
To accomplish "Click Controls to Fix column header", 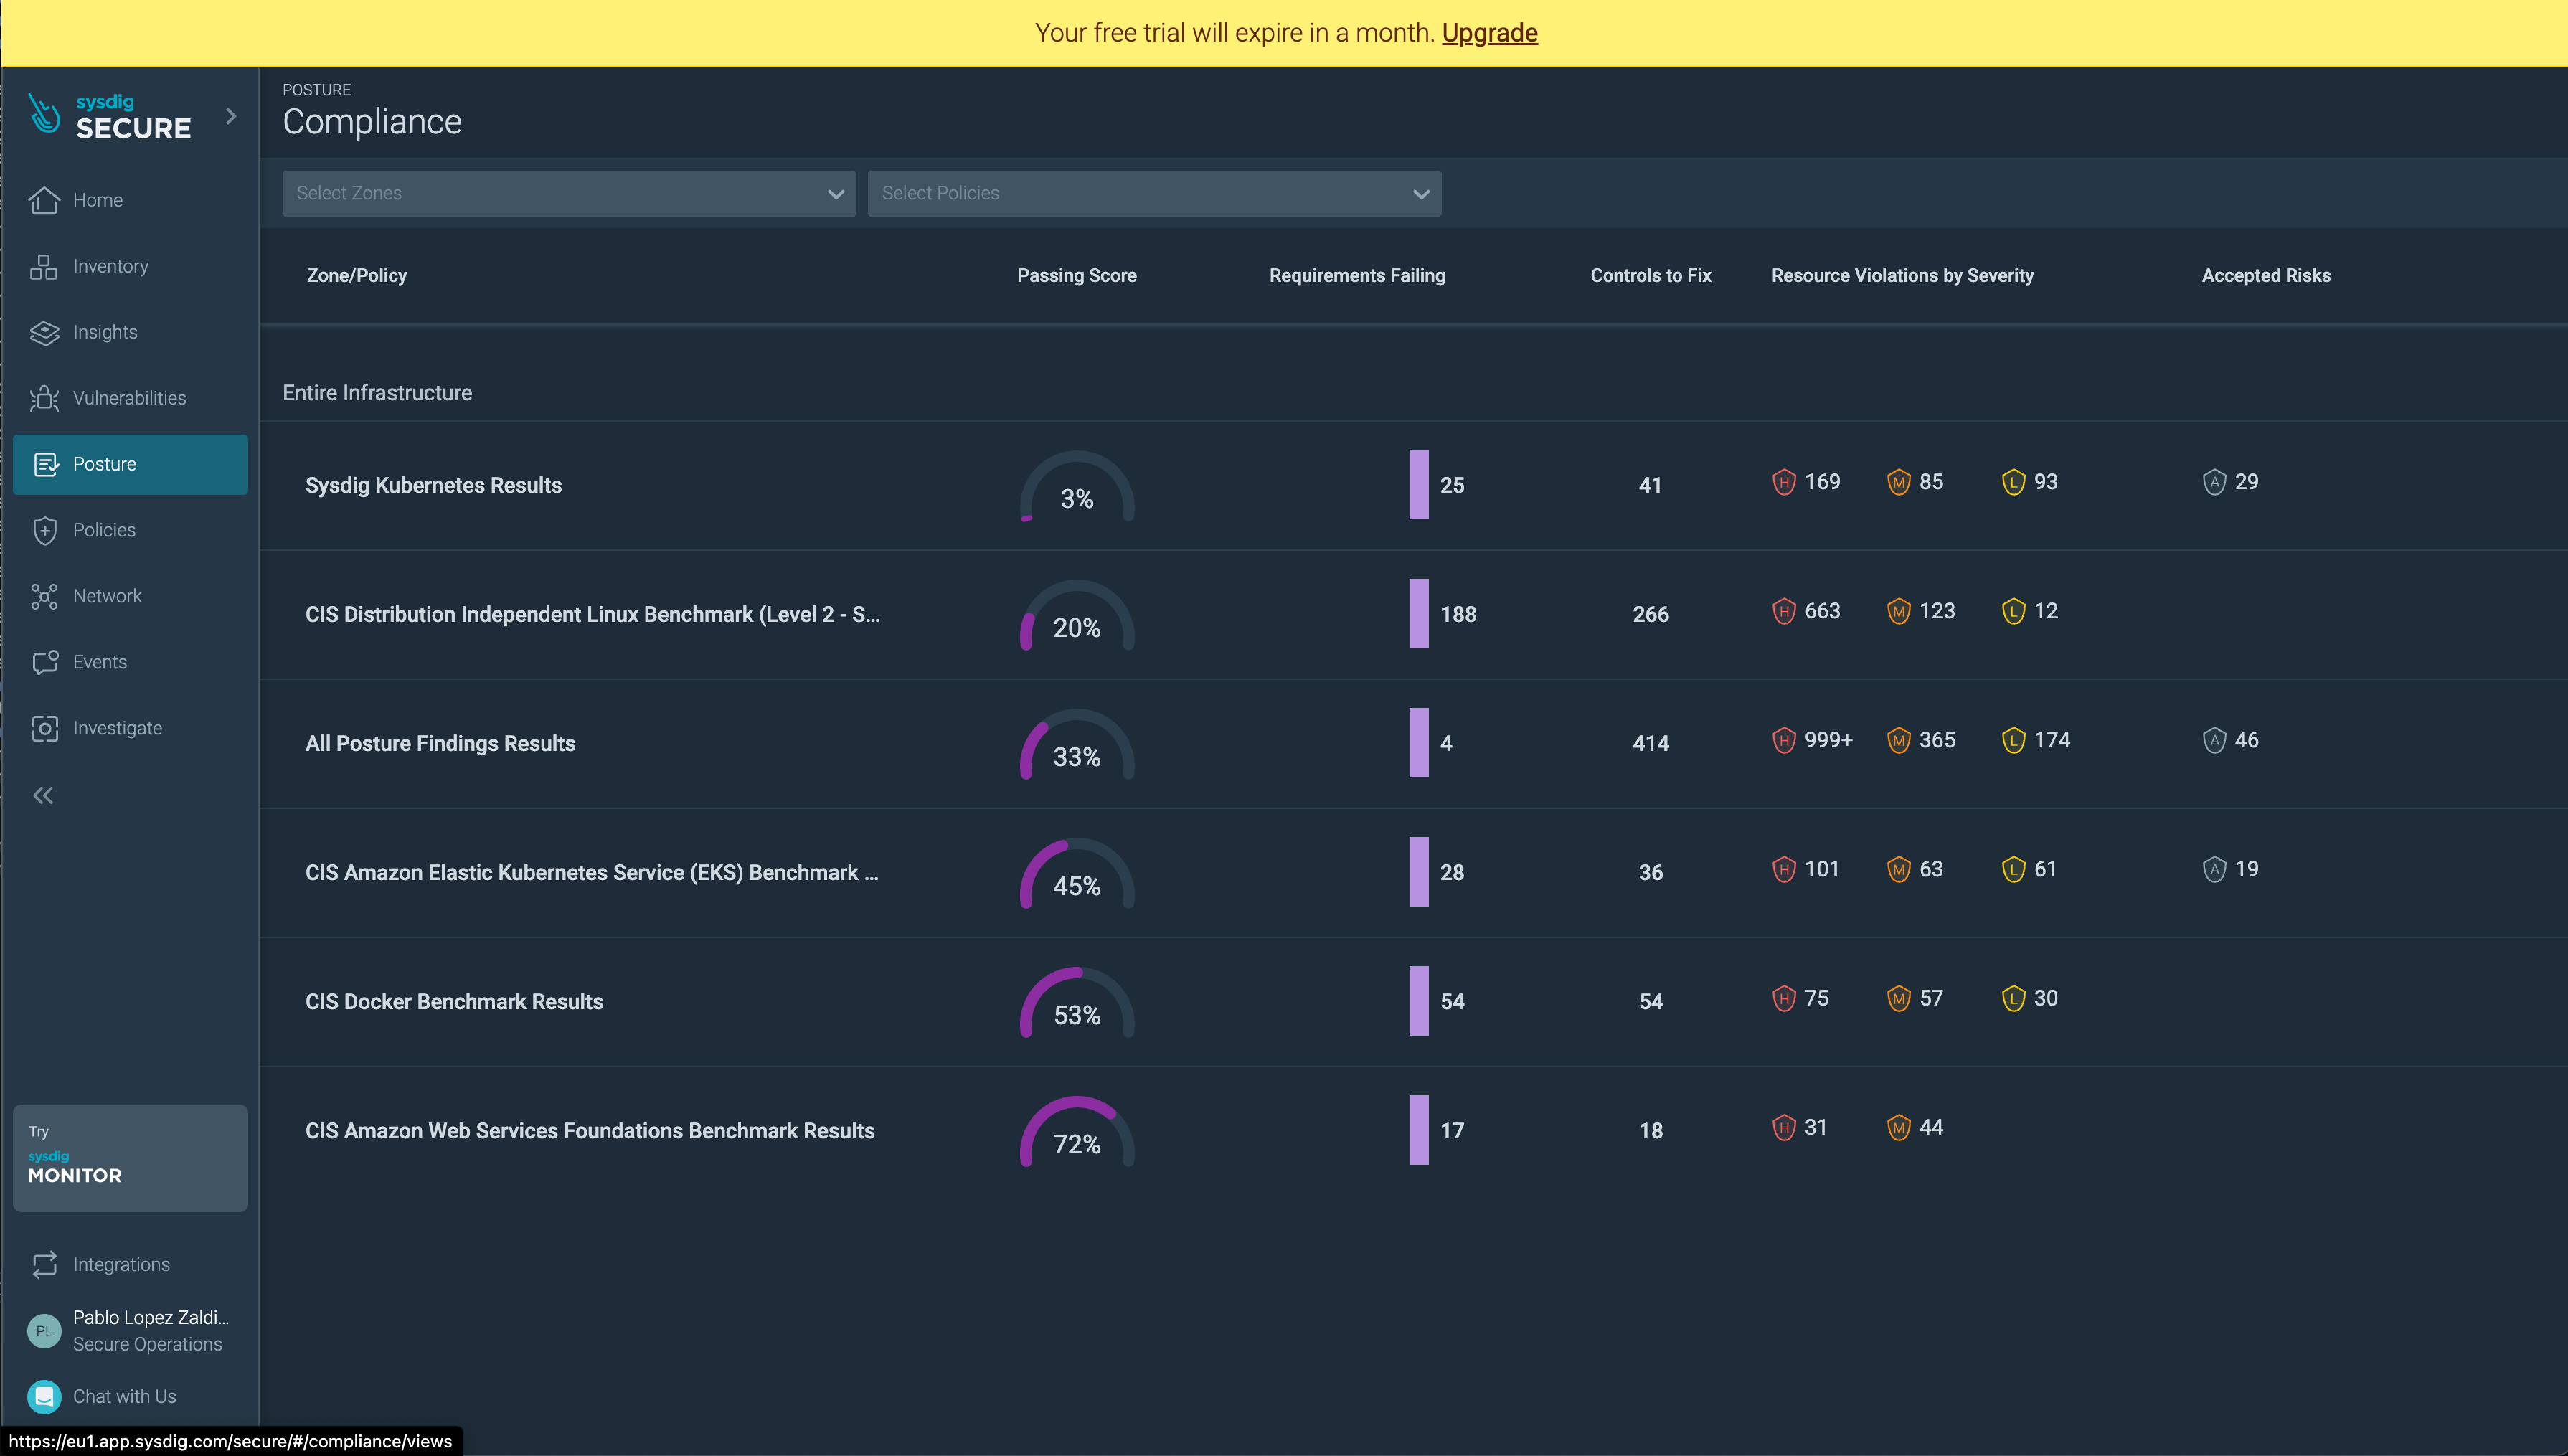I will [x=1651, y=275].
